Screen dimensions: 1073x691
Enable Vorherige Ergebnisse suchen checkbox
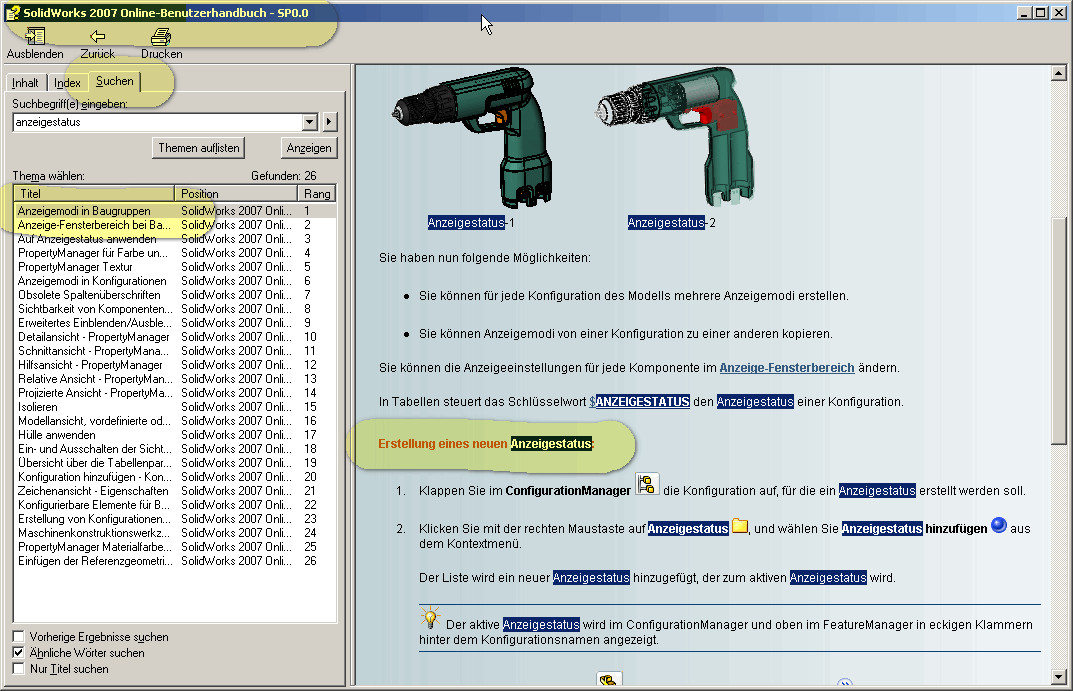[x=19, y=636]
